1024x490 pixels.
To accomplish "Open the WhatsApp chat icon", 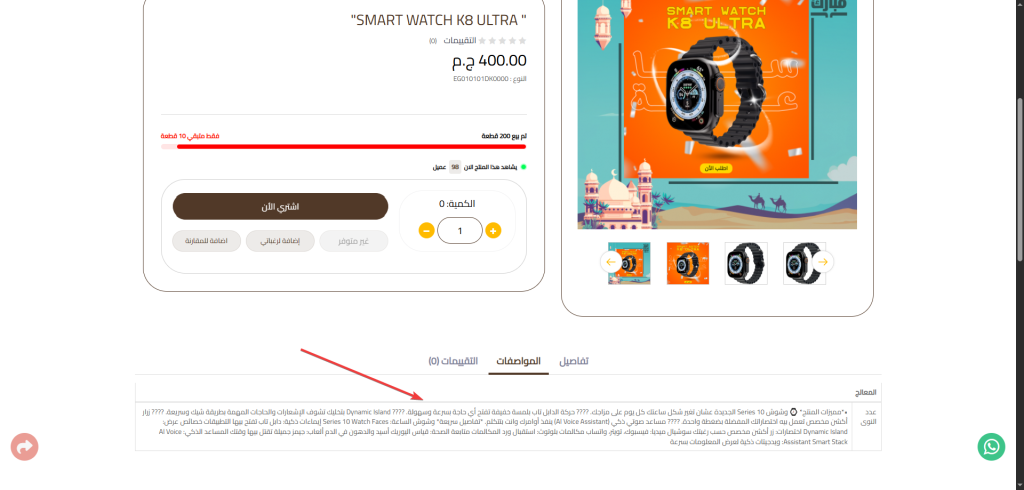I will 991,447.
